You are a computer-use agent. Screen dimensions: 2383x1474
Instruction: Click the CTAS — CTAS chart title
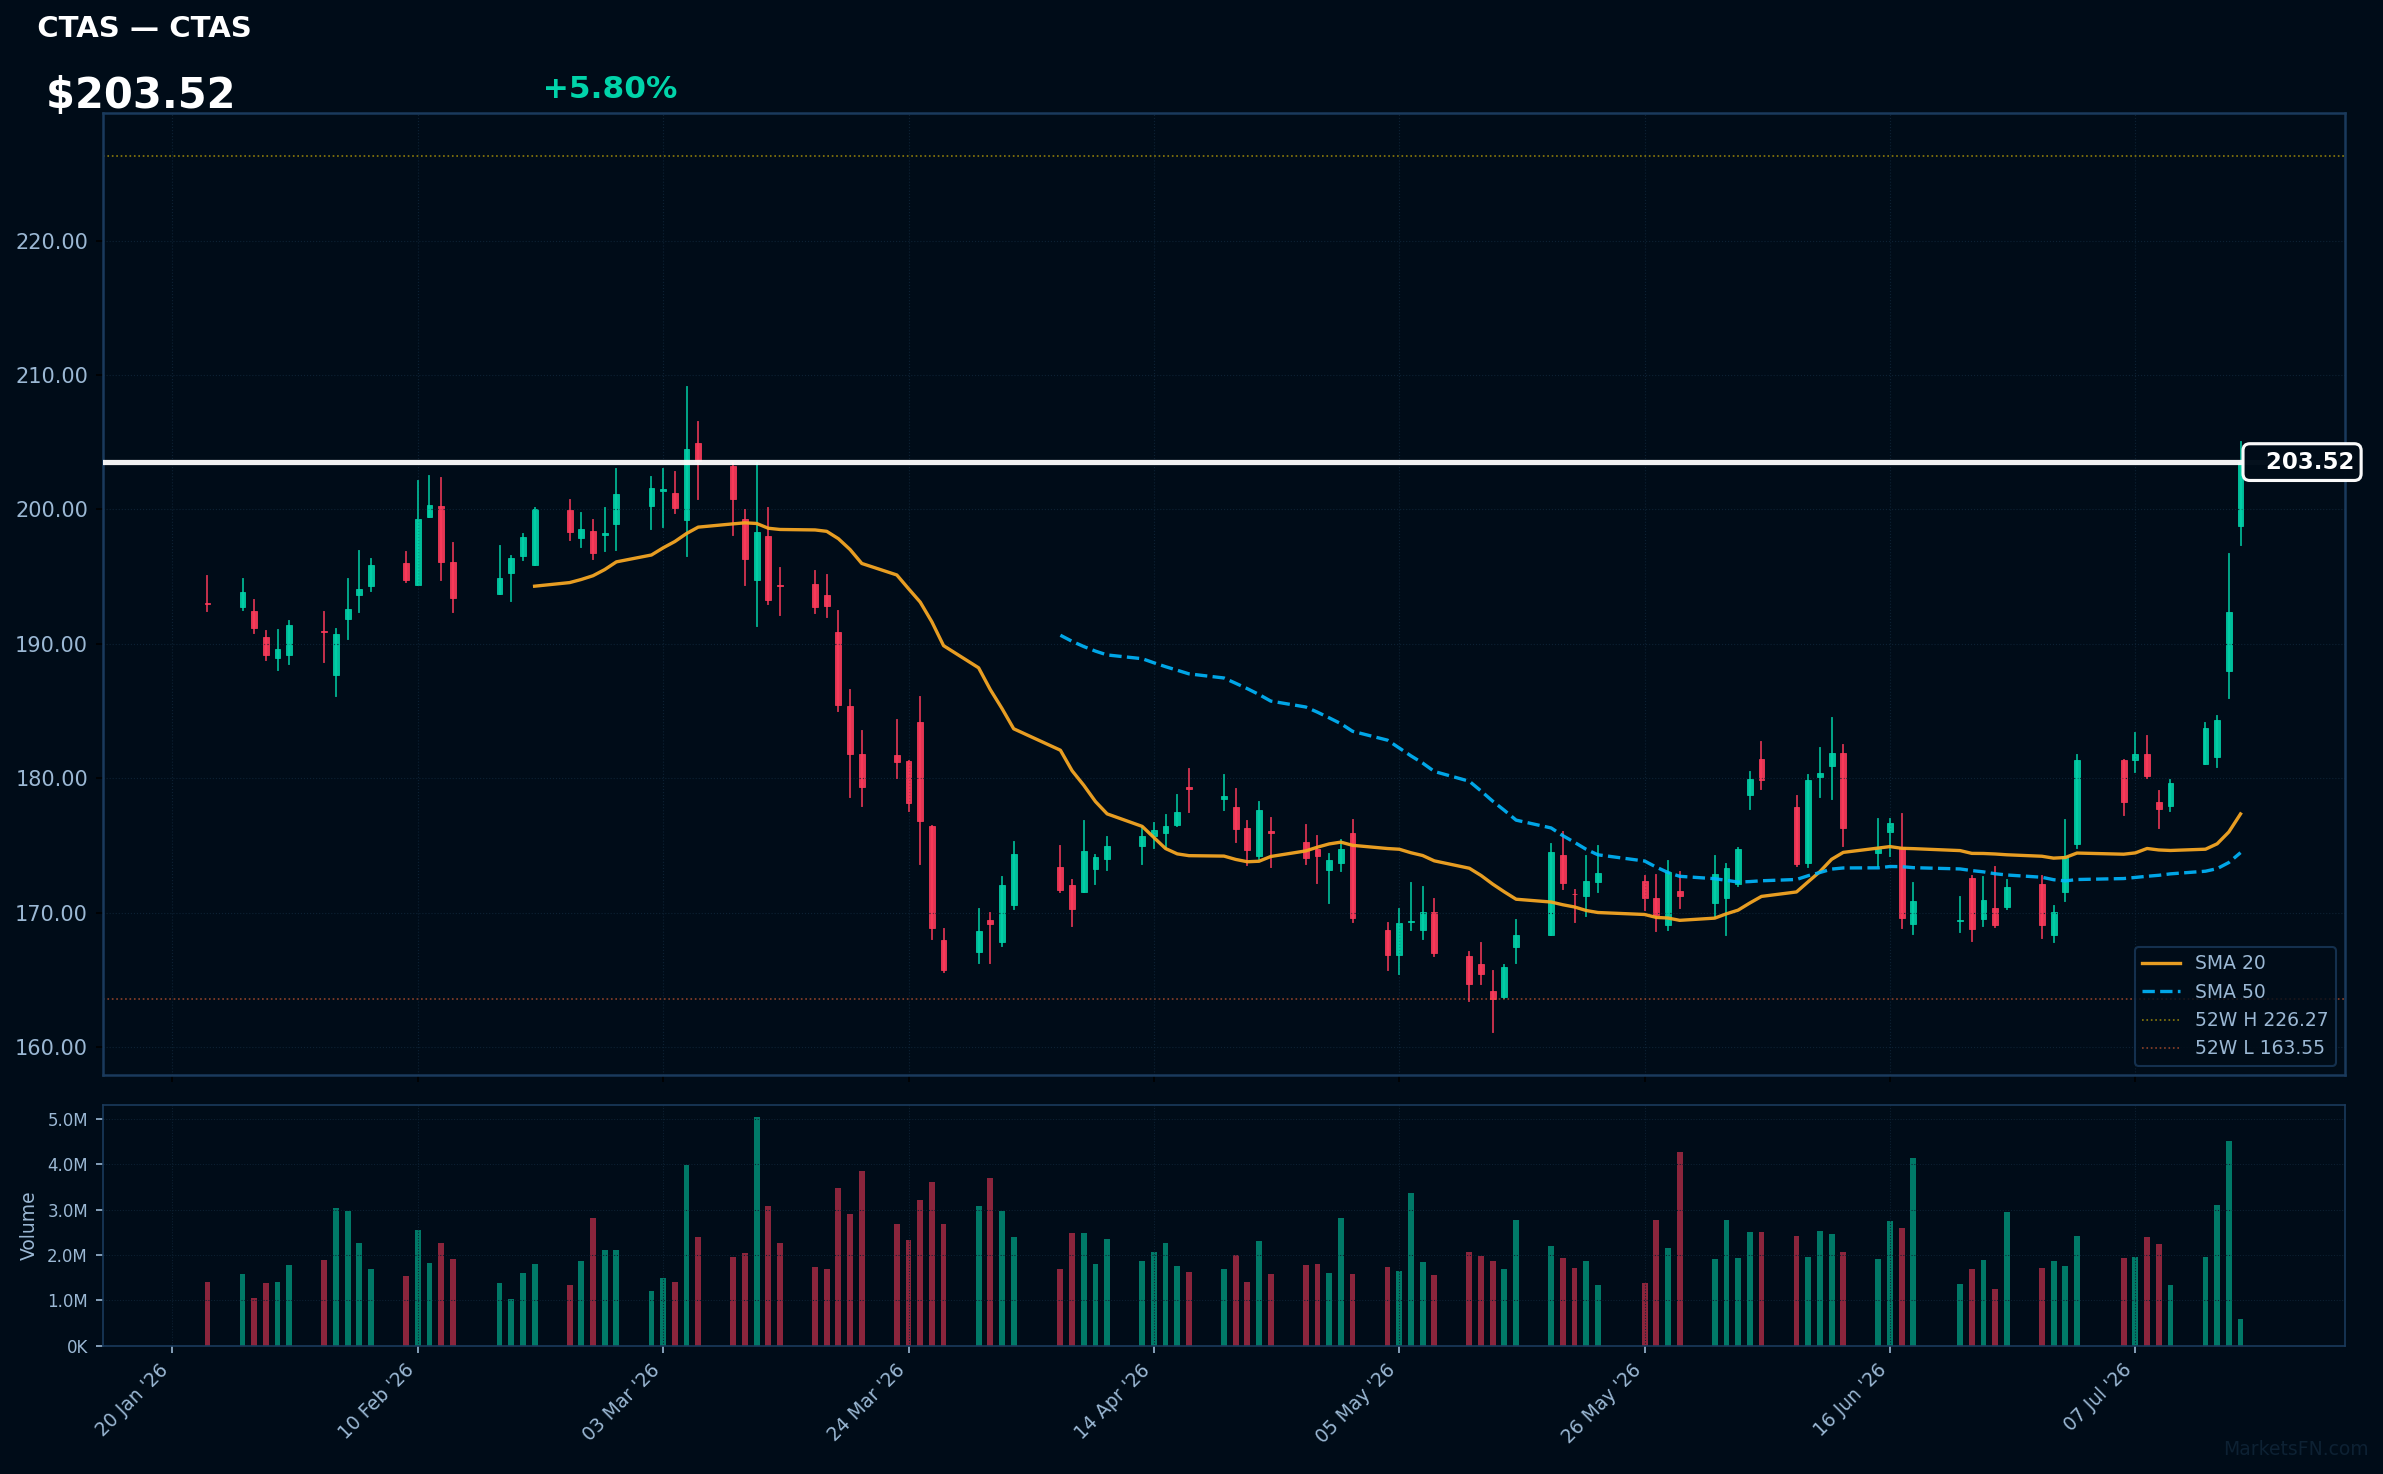[144, 27]
